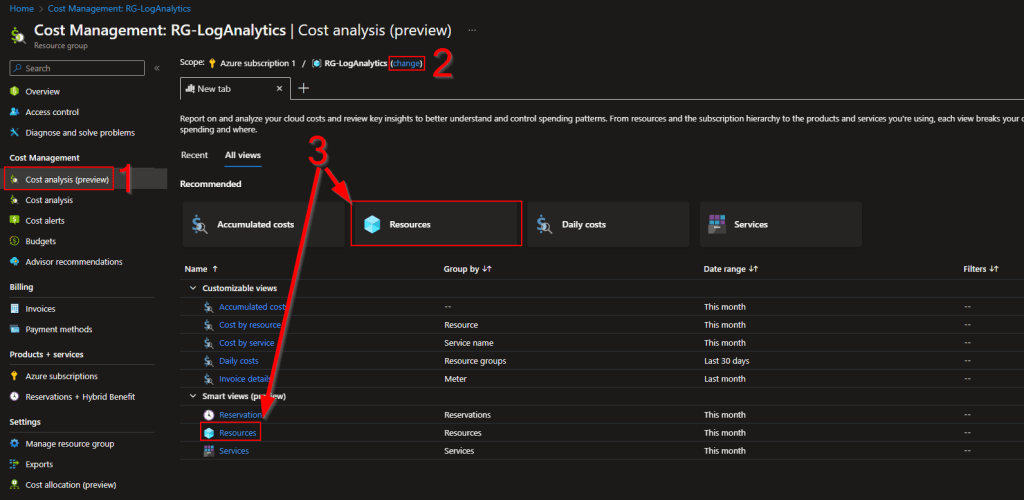Click the change scope link

[x=407, y=63]
